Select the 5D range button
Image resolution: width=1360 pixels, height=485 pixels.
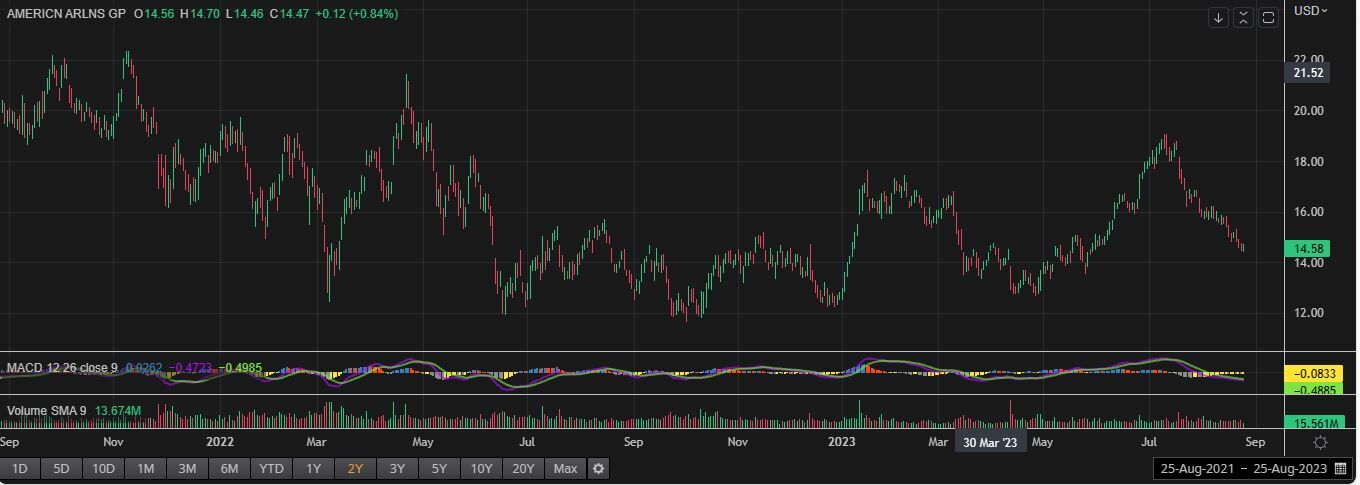point(61,468)
